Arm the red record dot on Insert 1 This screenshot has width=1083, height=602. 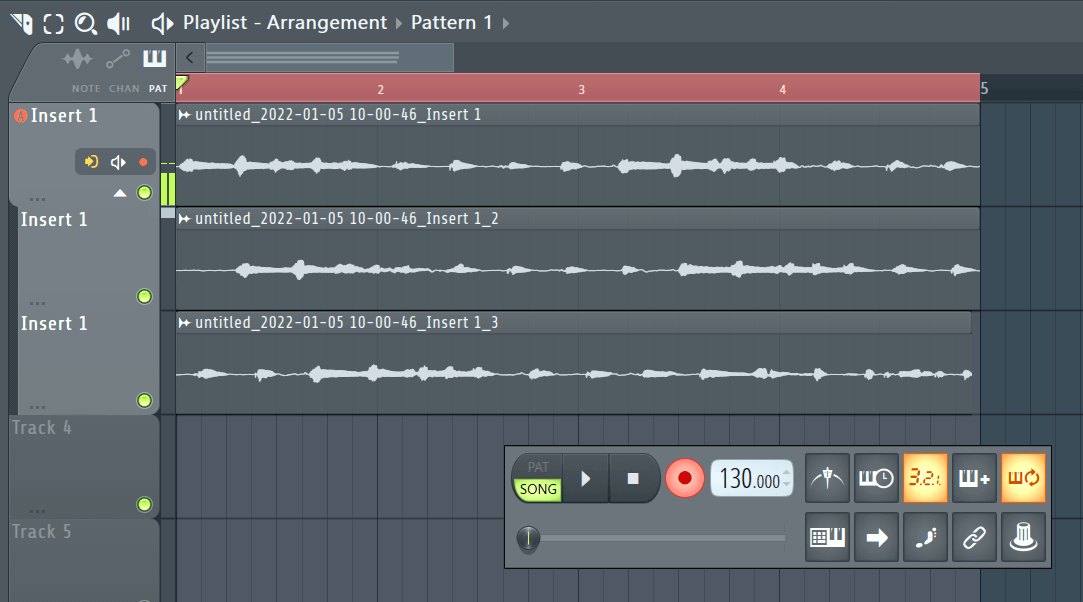pyautogui.click(x=142, y=160)
